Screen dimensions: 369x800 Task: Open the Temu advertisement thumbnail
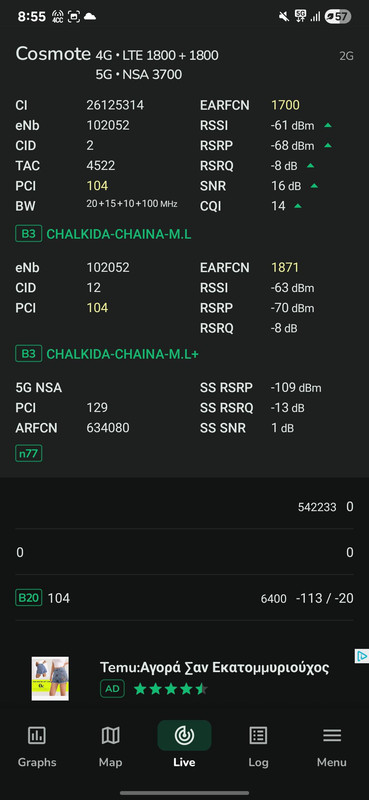tap(50, 679)
